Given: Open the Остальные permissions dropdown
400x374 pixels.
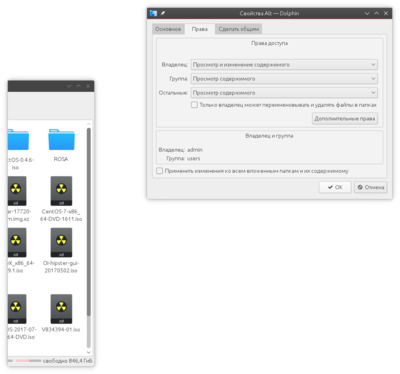Looking at the screenshot, I should 284,93.
